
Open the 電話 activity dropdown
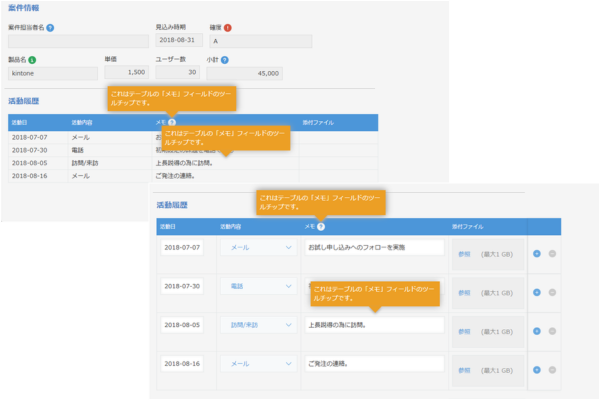(x=255, y=286)
